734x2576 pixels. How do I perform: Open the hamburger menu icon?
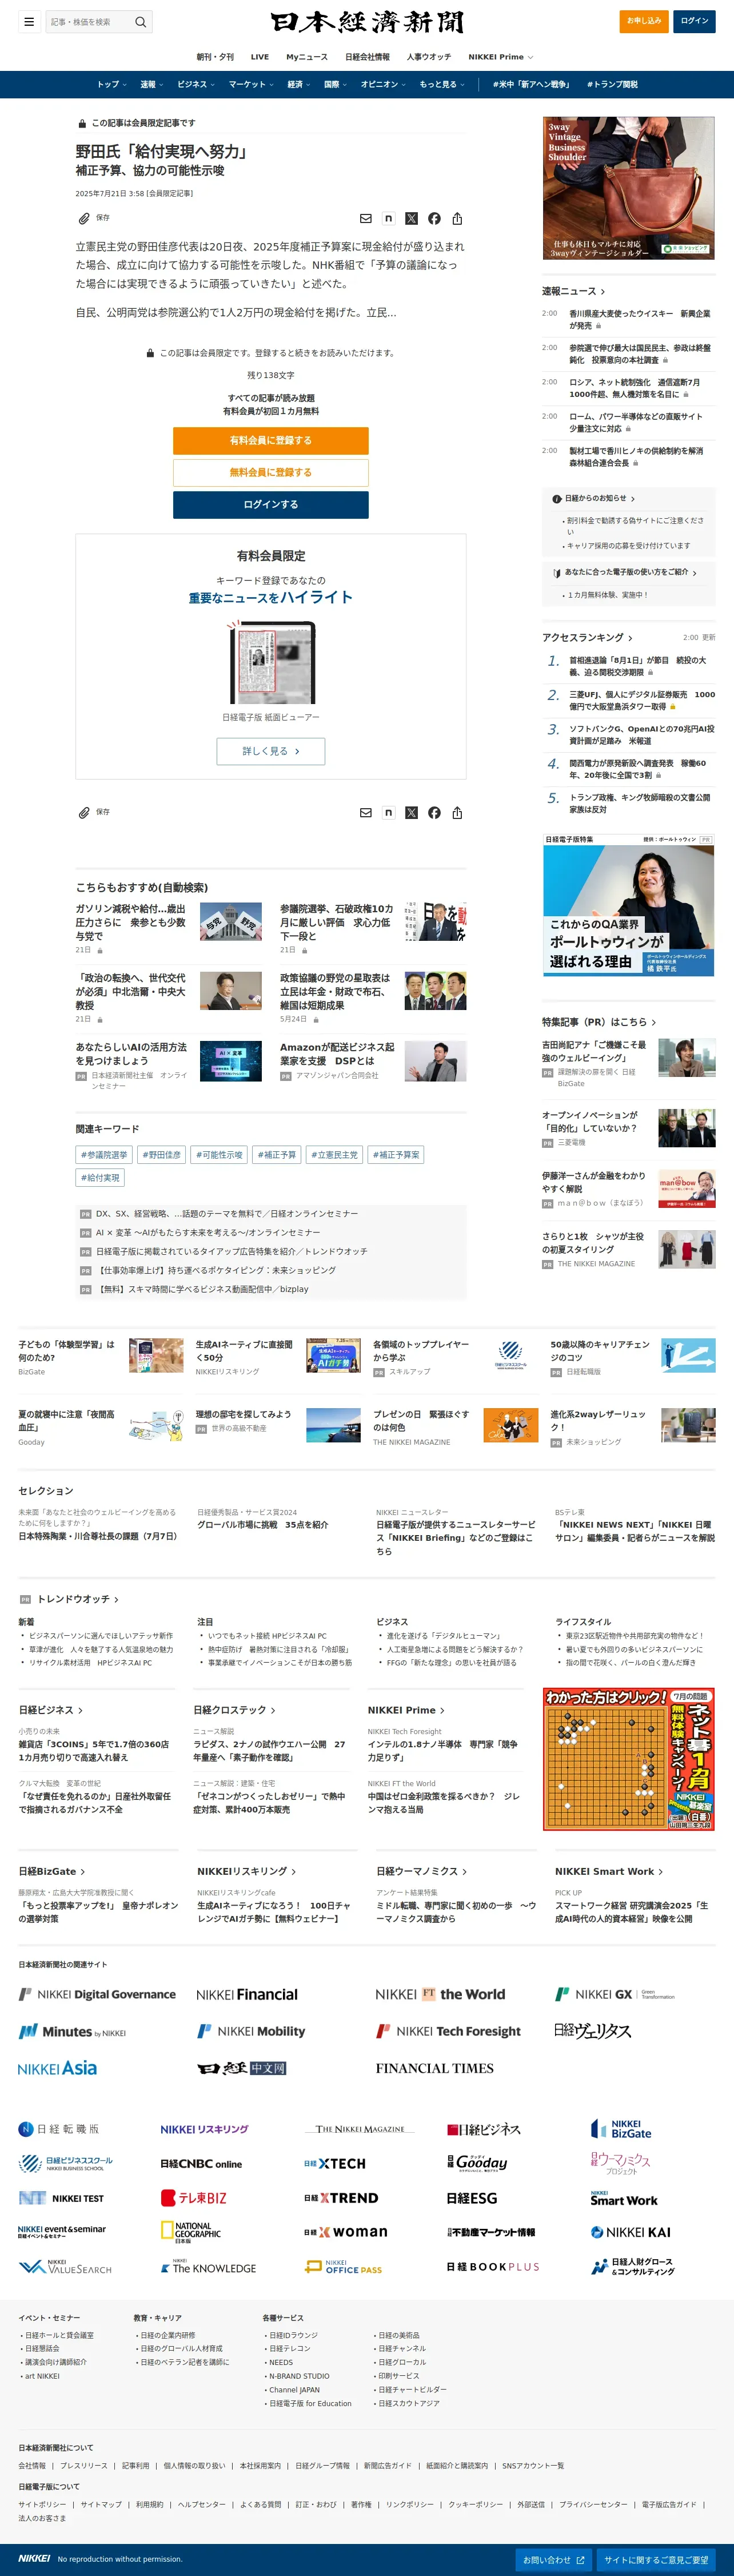[29, 21]
